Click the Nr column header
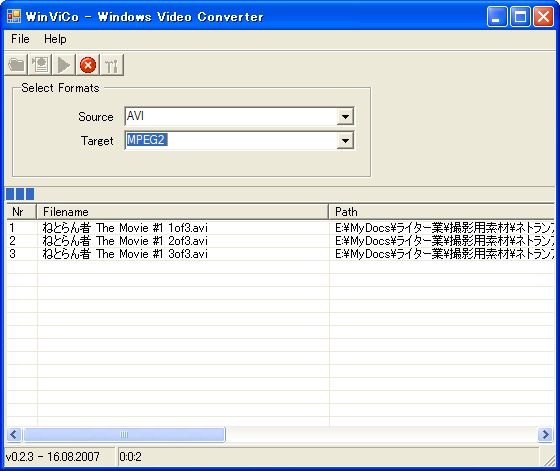This screenshot has height=471, width=560. click(21, 212)
